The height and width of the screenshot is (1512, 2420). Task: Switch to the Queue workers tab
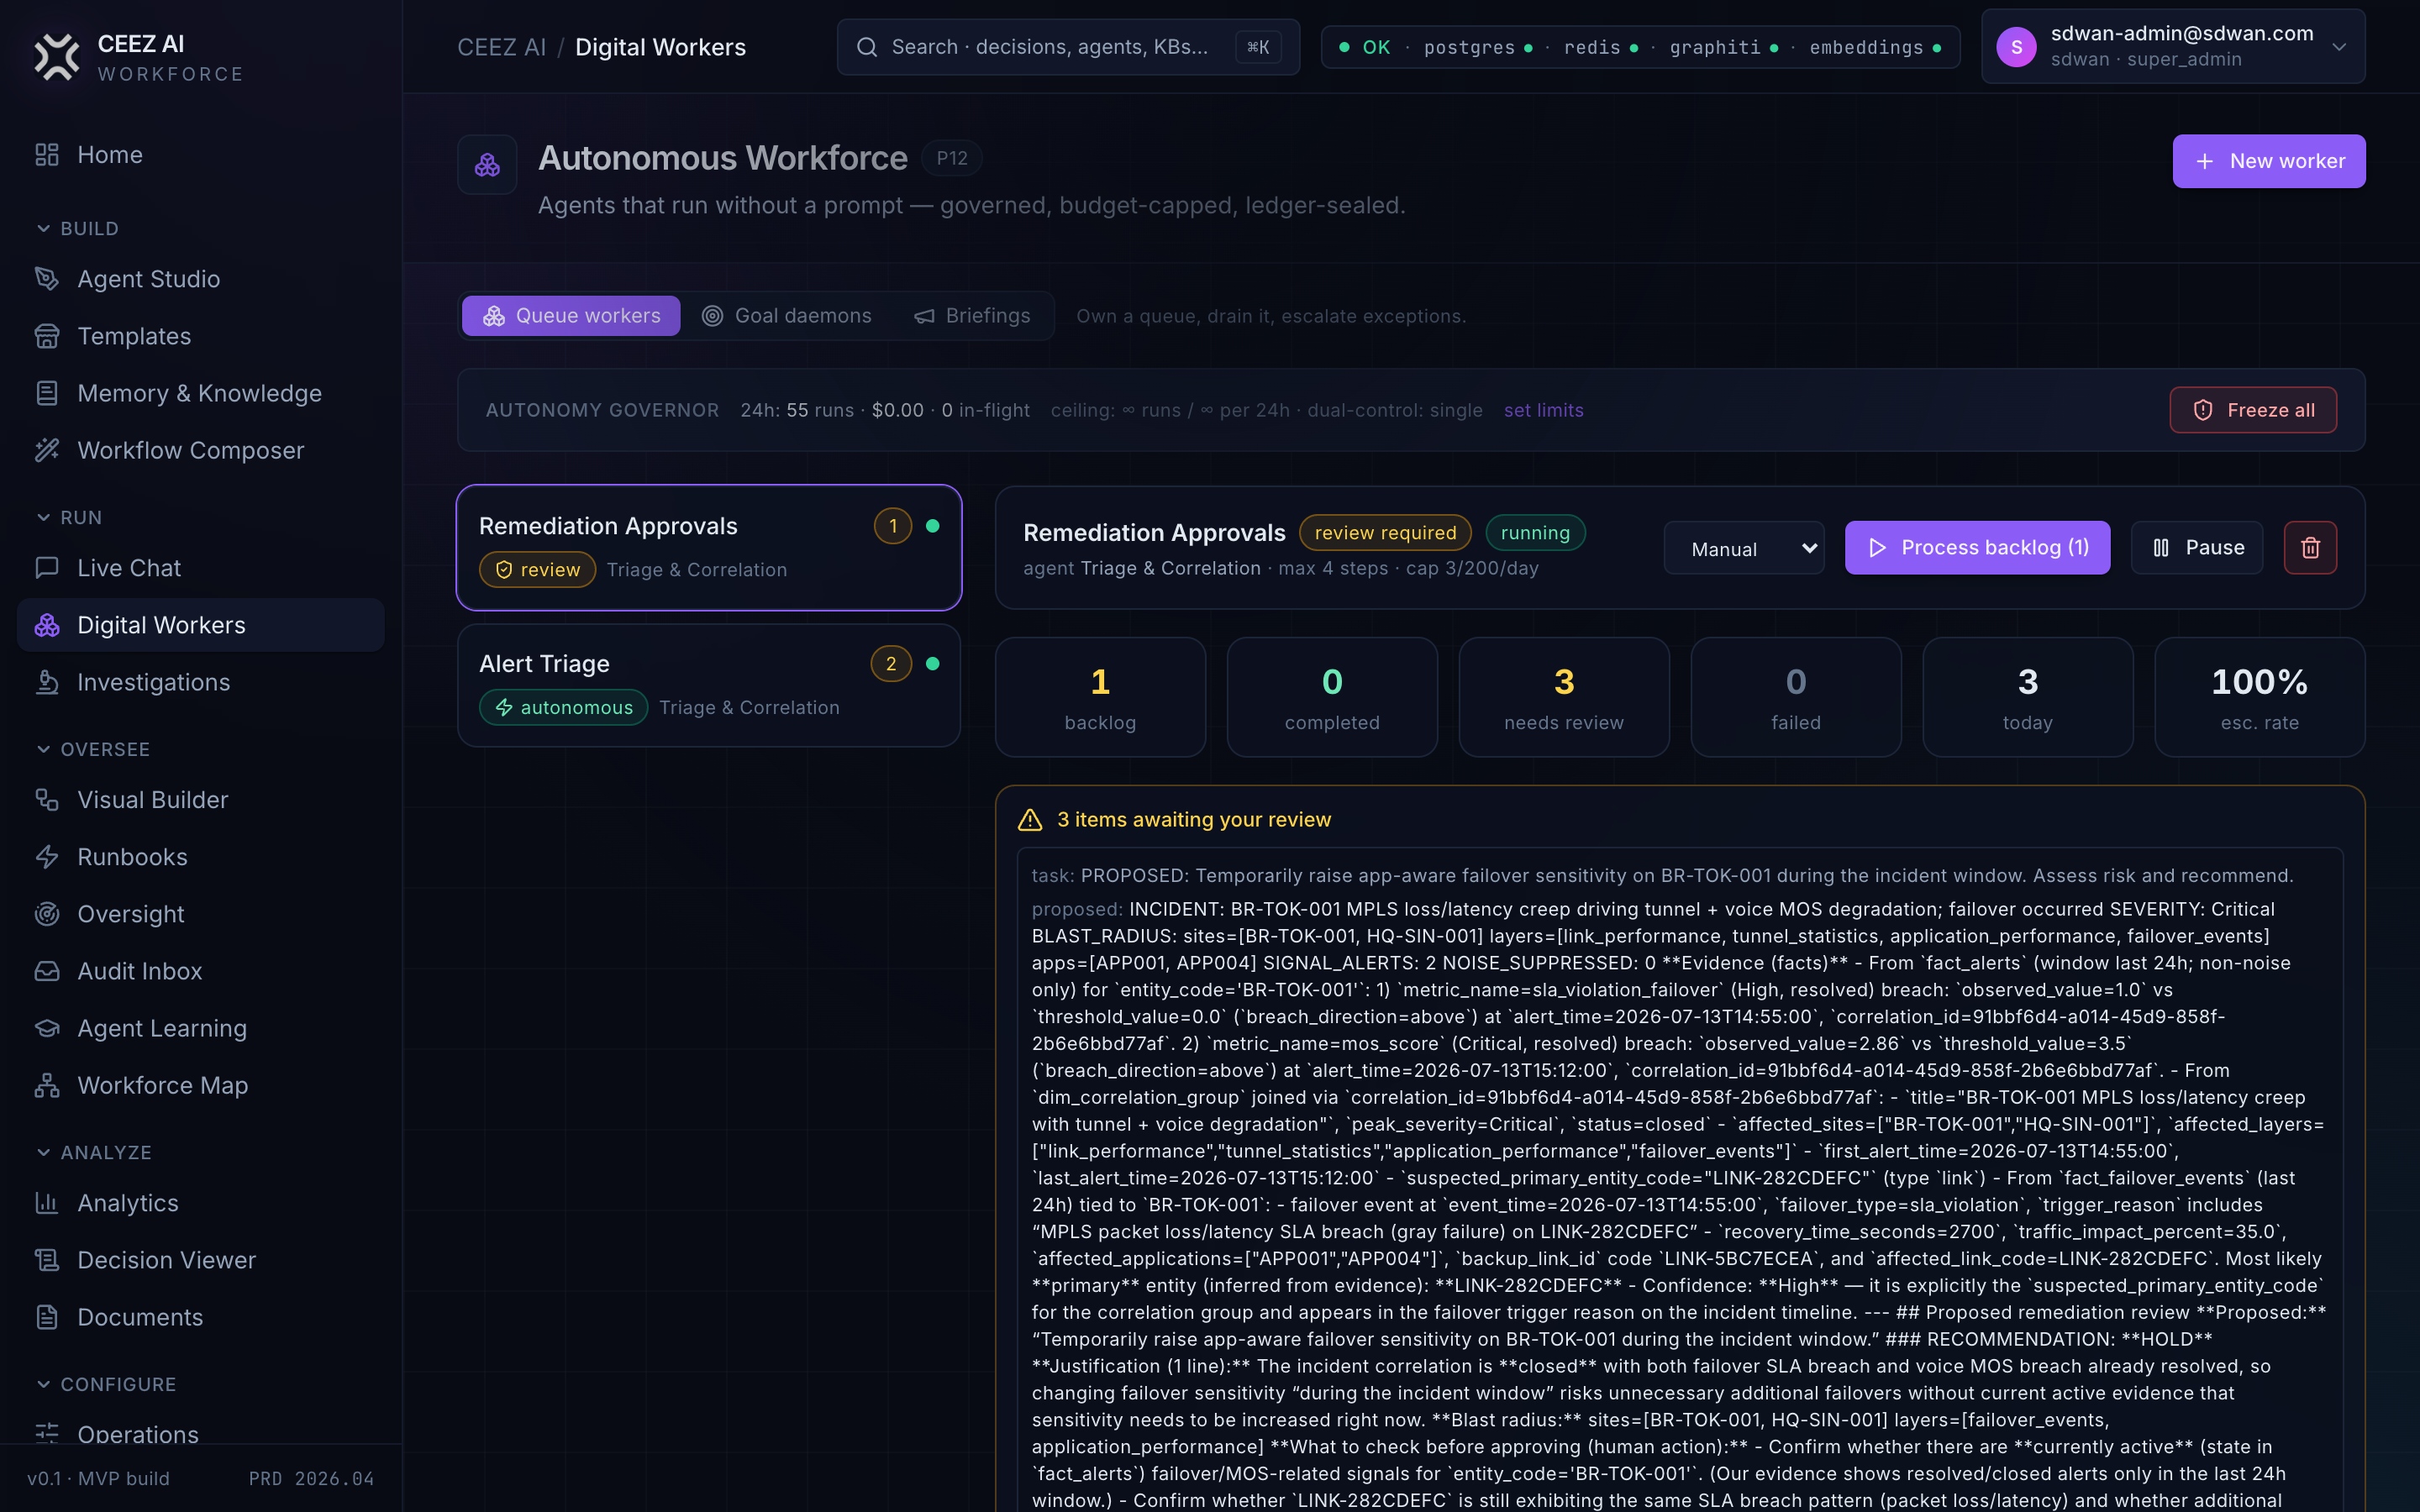571,316
